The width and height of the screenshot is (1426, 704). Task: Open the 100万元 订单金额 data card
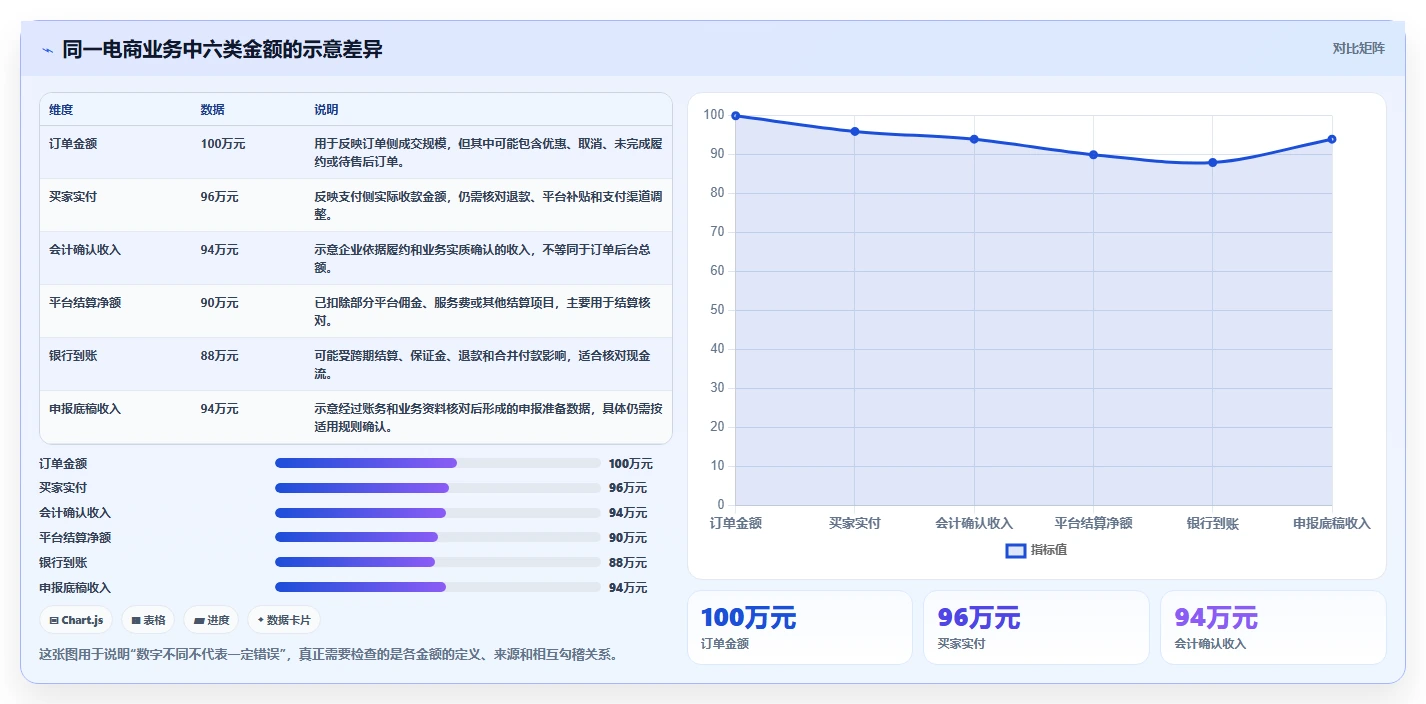coord(800,627)
